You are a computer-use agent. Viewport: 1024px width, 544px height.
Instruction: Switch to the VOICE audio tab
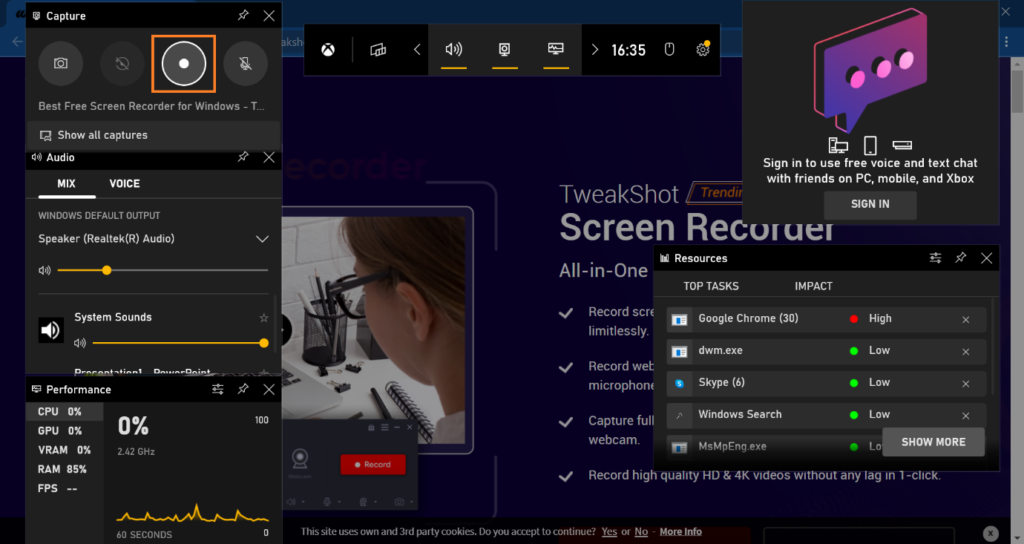(x=124, y=184)
